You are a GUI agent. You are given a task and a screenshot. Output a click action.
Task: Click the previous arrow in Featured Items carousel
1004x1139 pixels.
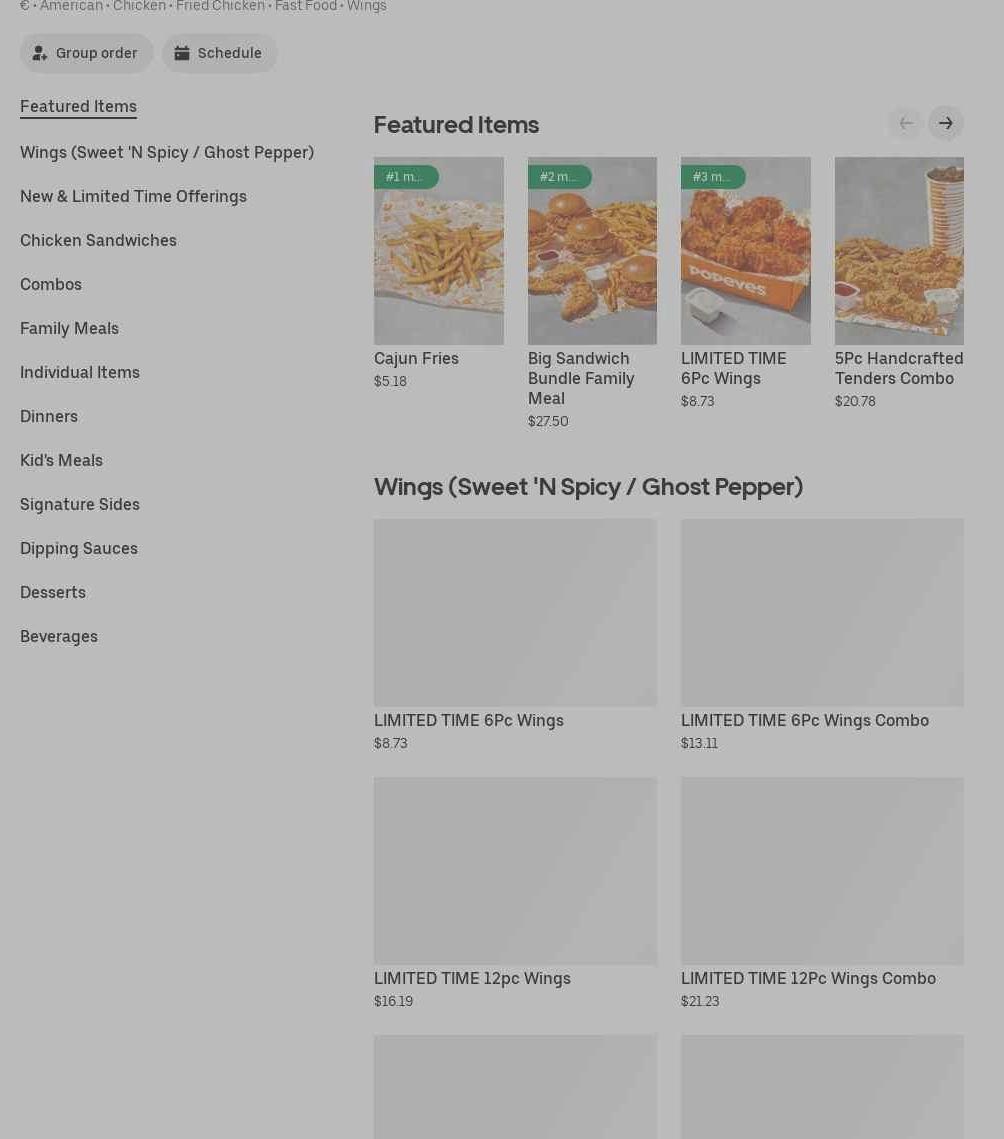tap(905, 123)
